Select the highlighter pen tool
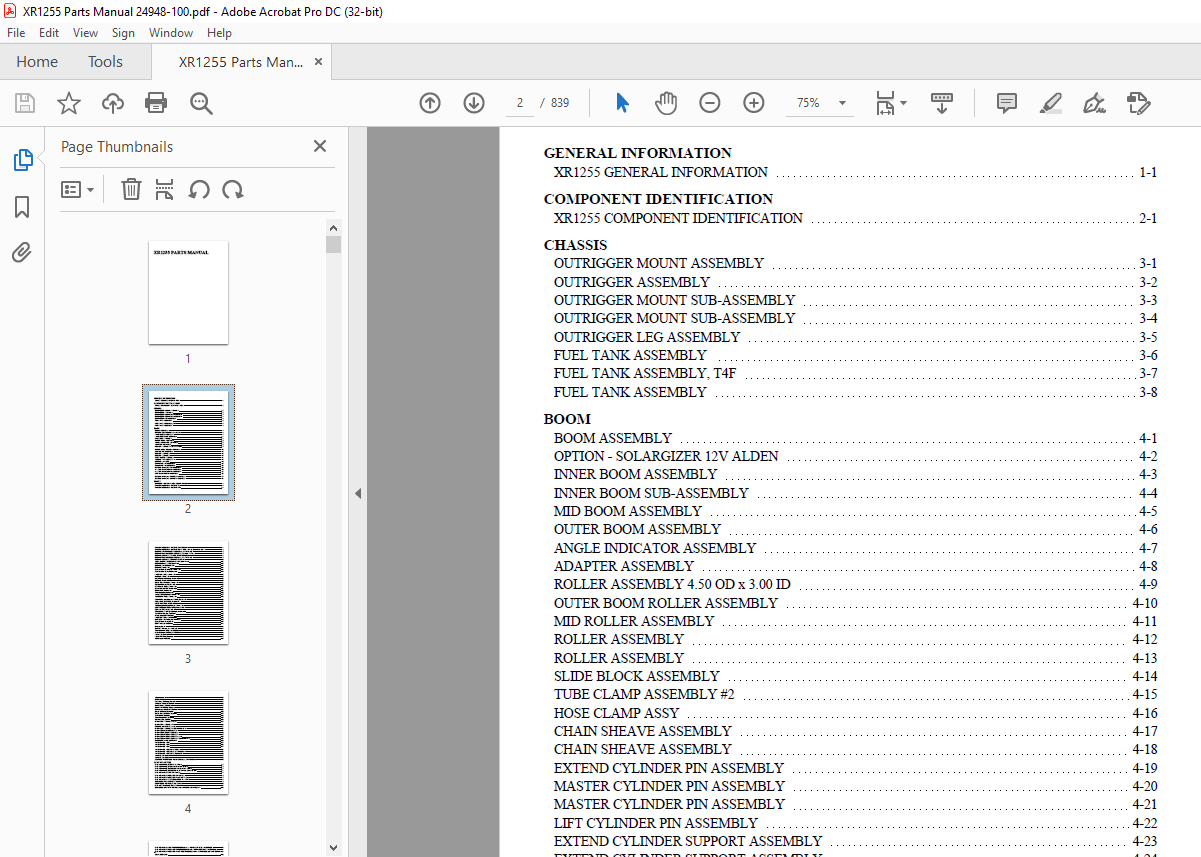 pos(1050,103)
